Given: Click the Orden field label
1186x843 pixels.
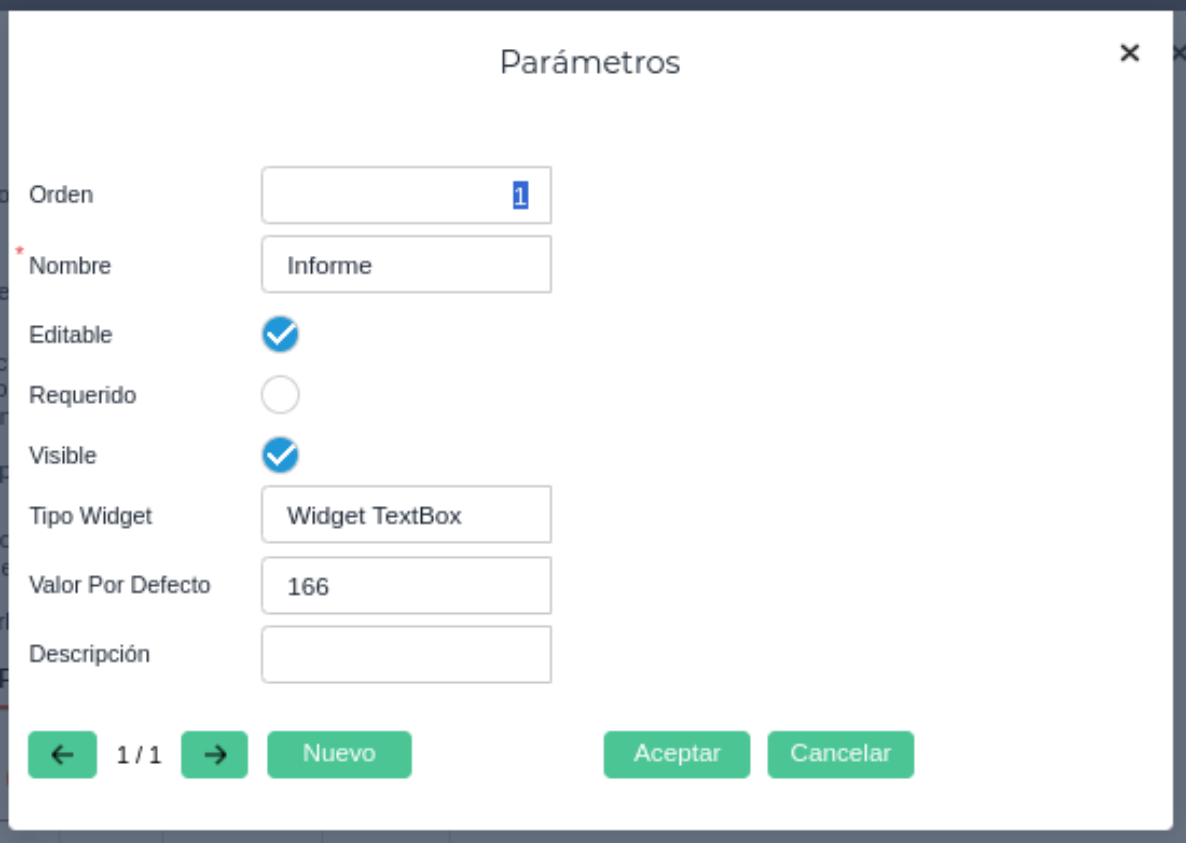Looking at the screenshot, I should point(61,195).
